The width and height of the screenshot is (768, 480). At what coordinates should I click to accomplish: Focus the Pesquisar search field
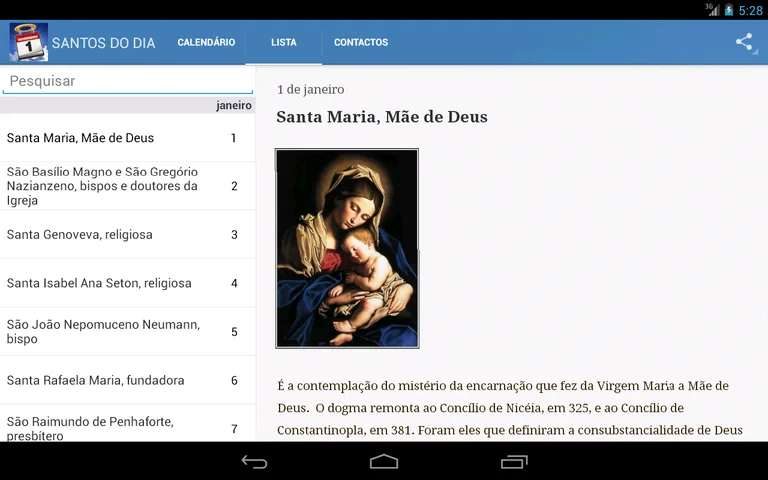pos(128,81)
